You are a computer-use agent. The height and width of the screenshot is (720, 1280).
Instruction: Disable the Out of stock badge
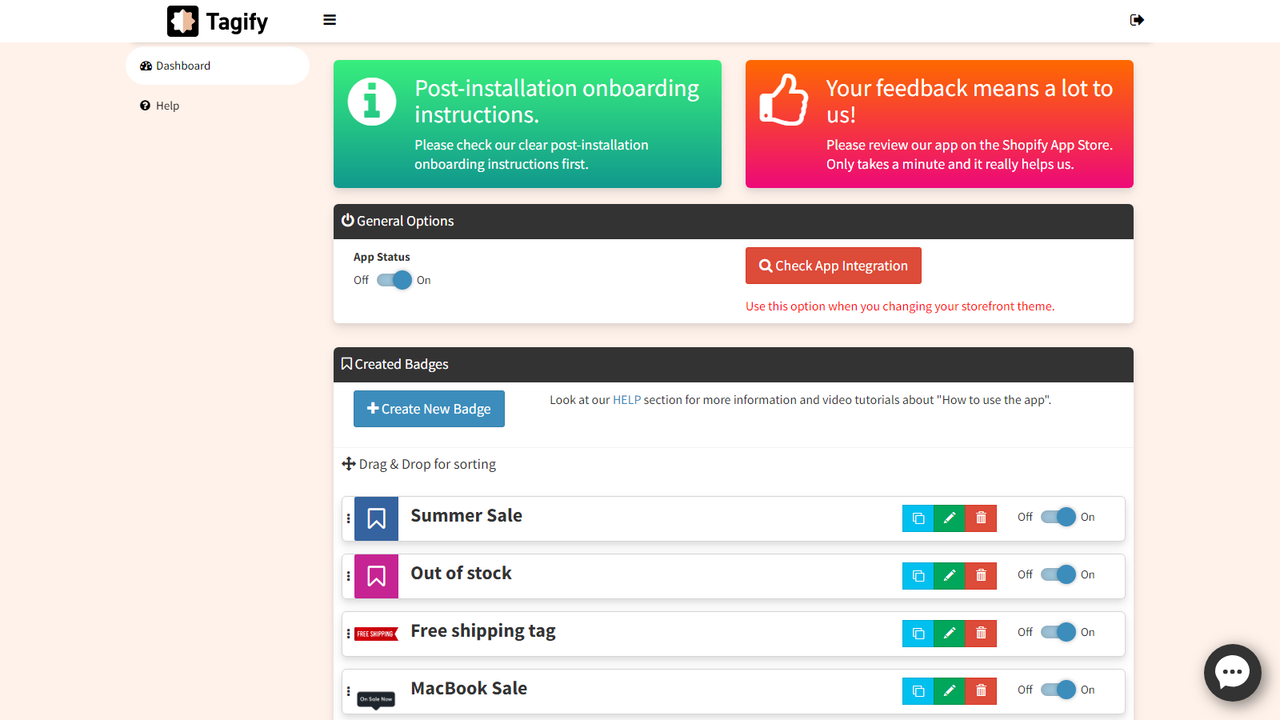tap(1059, 575)
